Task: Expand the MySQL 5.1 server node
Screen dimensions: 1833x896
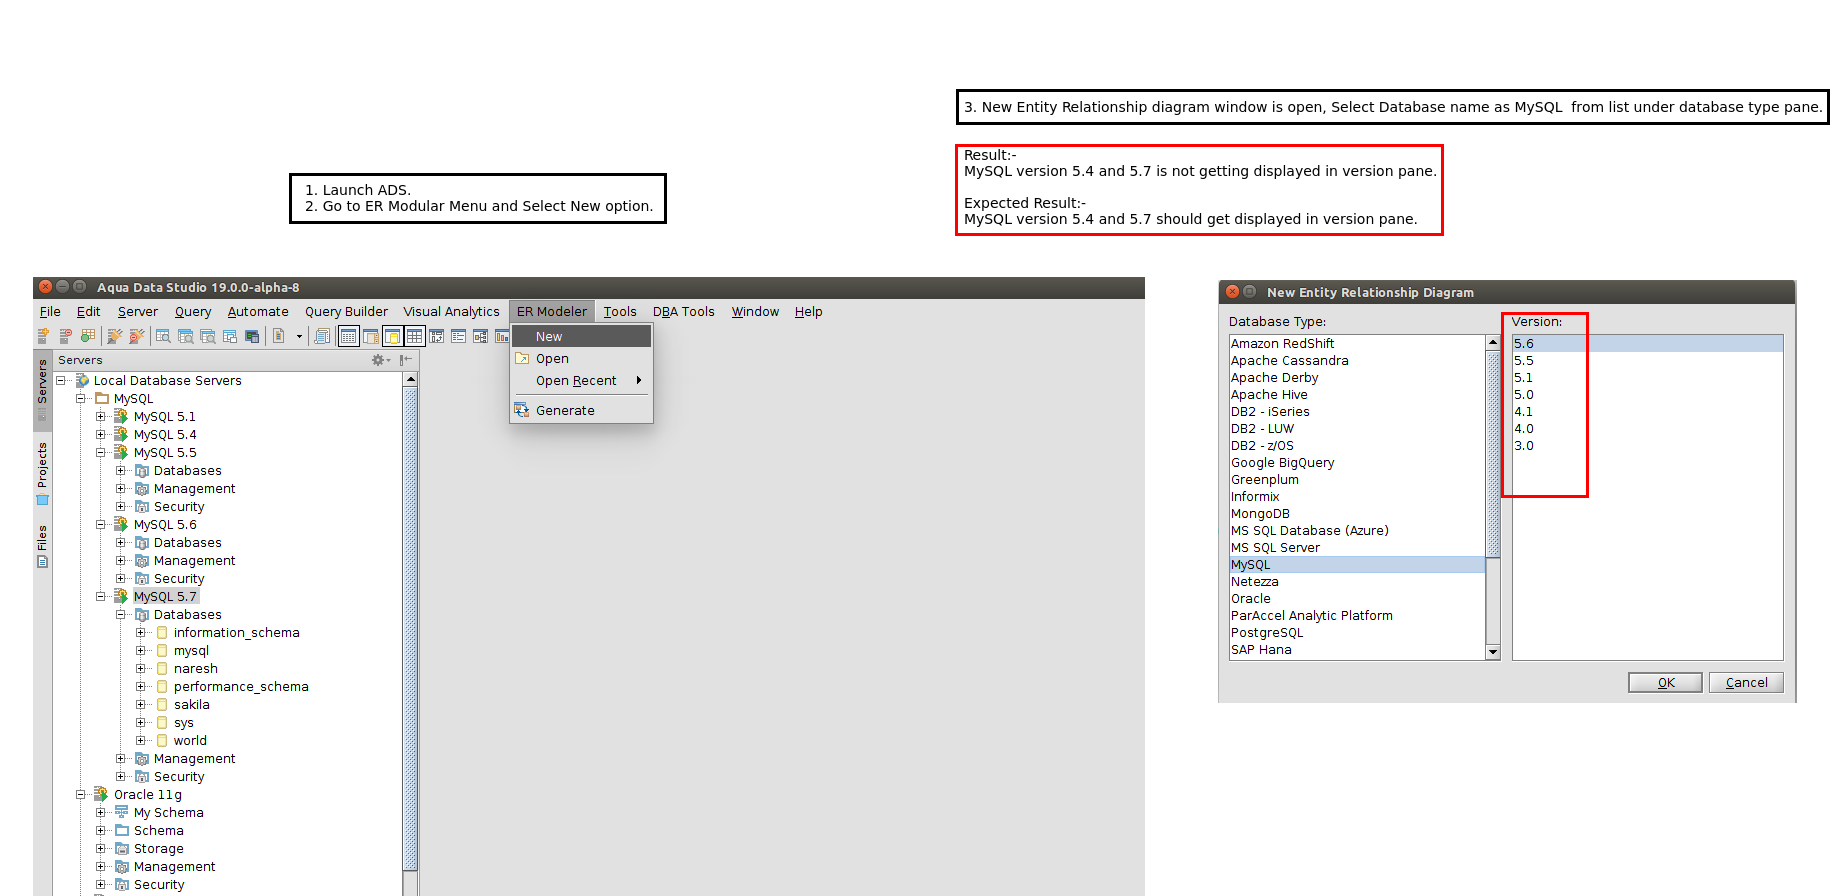Action: 101,417
